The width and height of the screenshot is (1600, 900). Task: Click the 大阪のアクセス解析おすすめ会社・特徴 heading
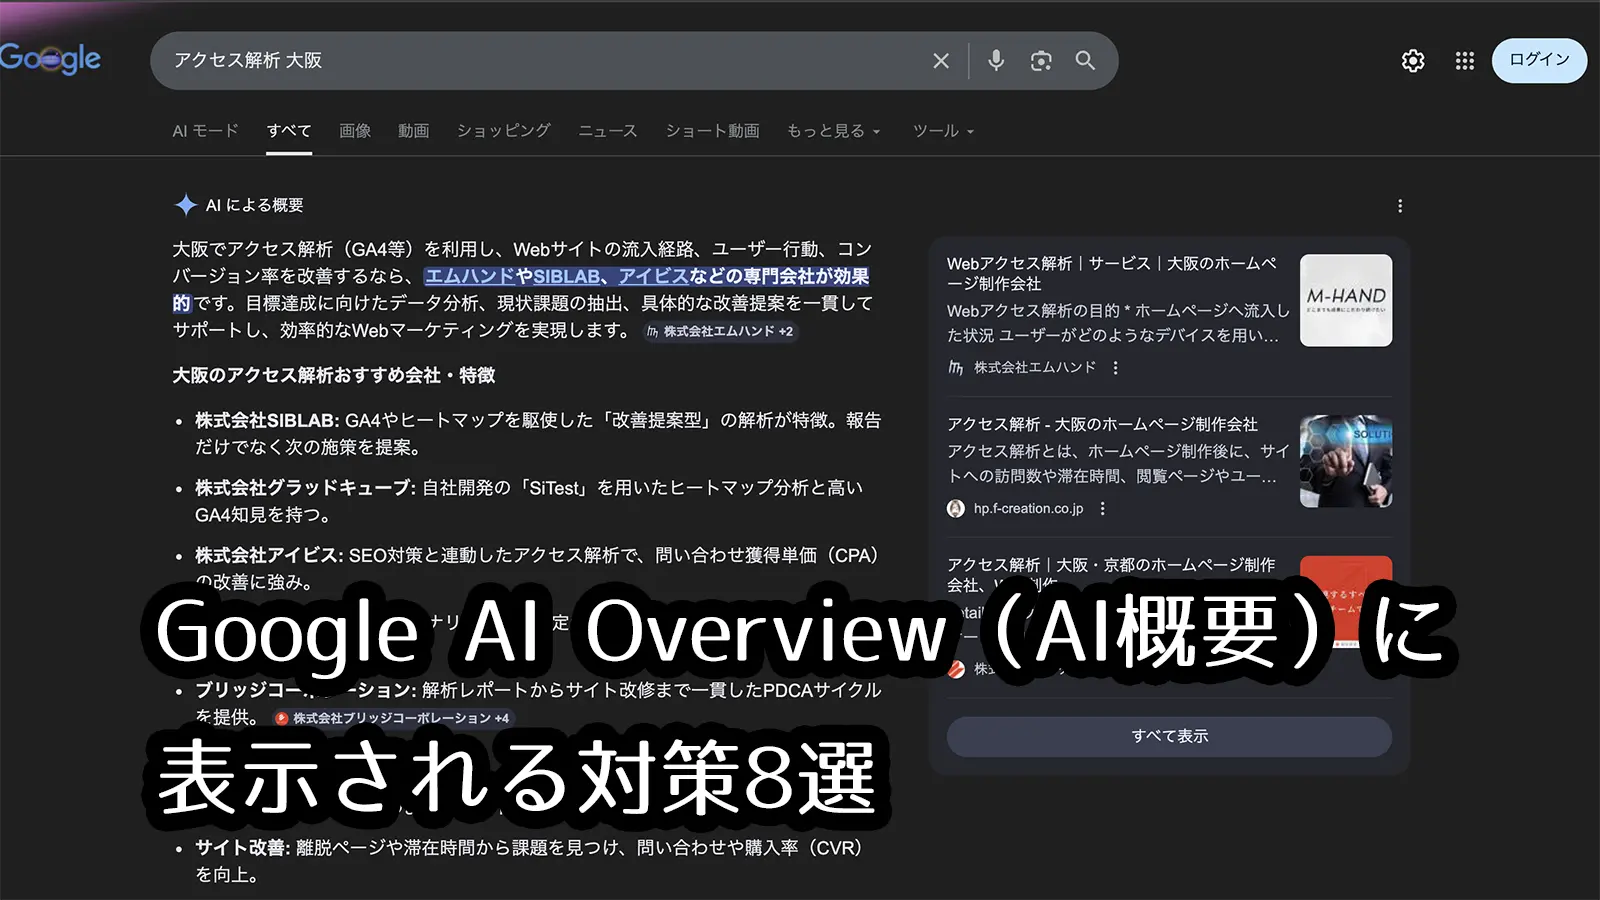pyautogui.click(x=334, y=376)
